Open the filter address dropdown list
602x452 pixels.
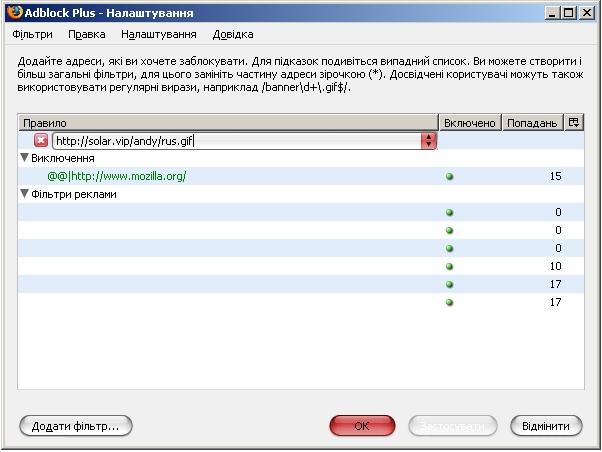point(430,141)
